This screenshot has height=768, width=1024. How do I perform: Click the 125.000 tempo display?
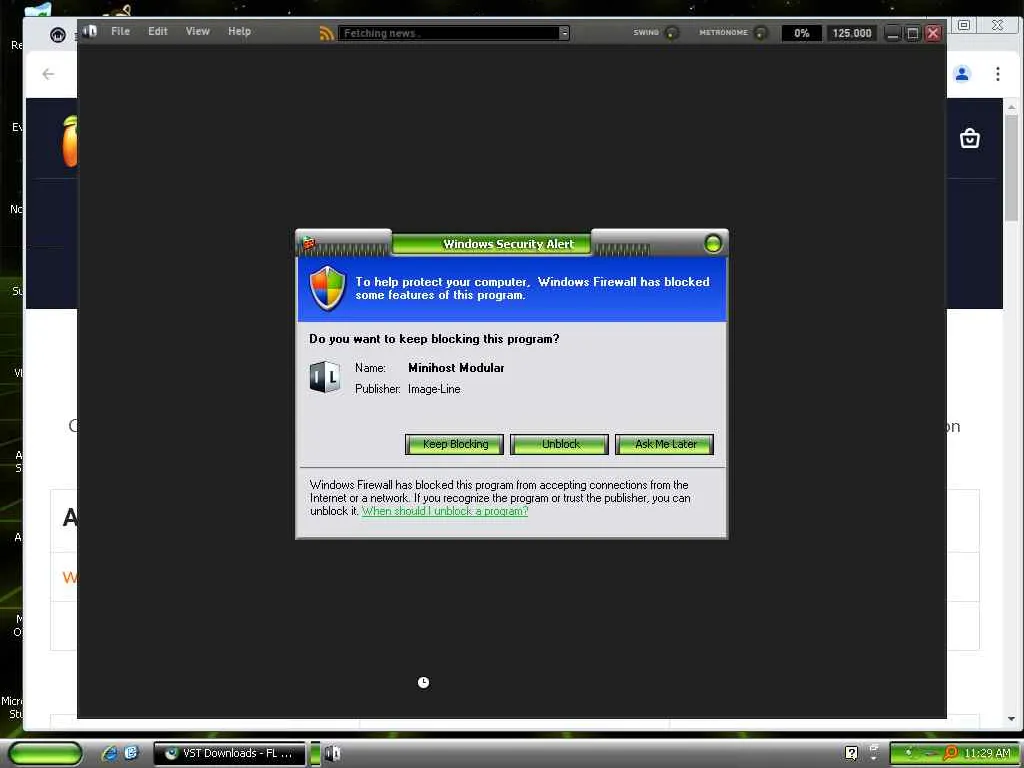point(852,33)
